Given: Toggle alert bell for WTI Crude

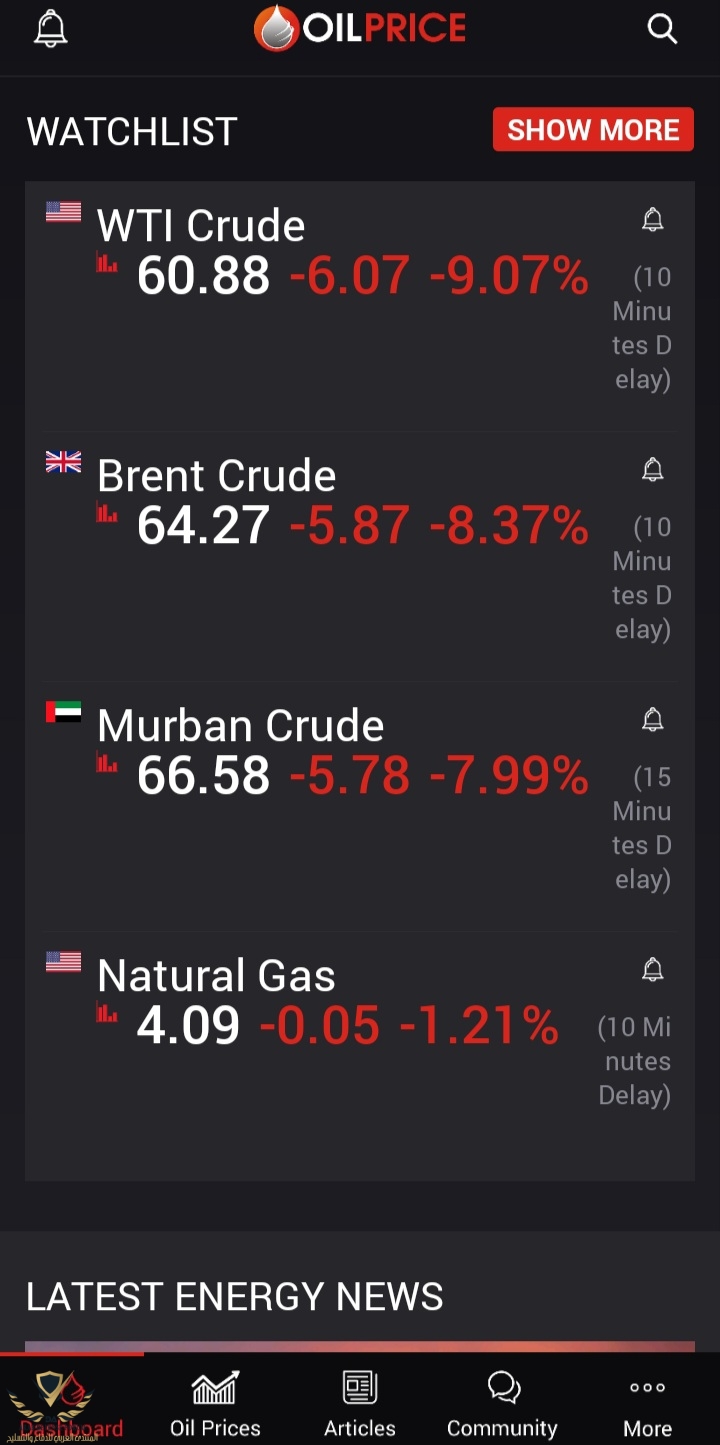Looking at the screenshot, I should 652,220.
